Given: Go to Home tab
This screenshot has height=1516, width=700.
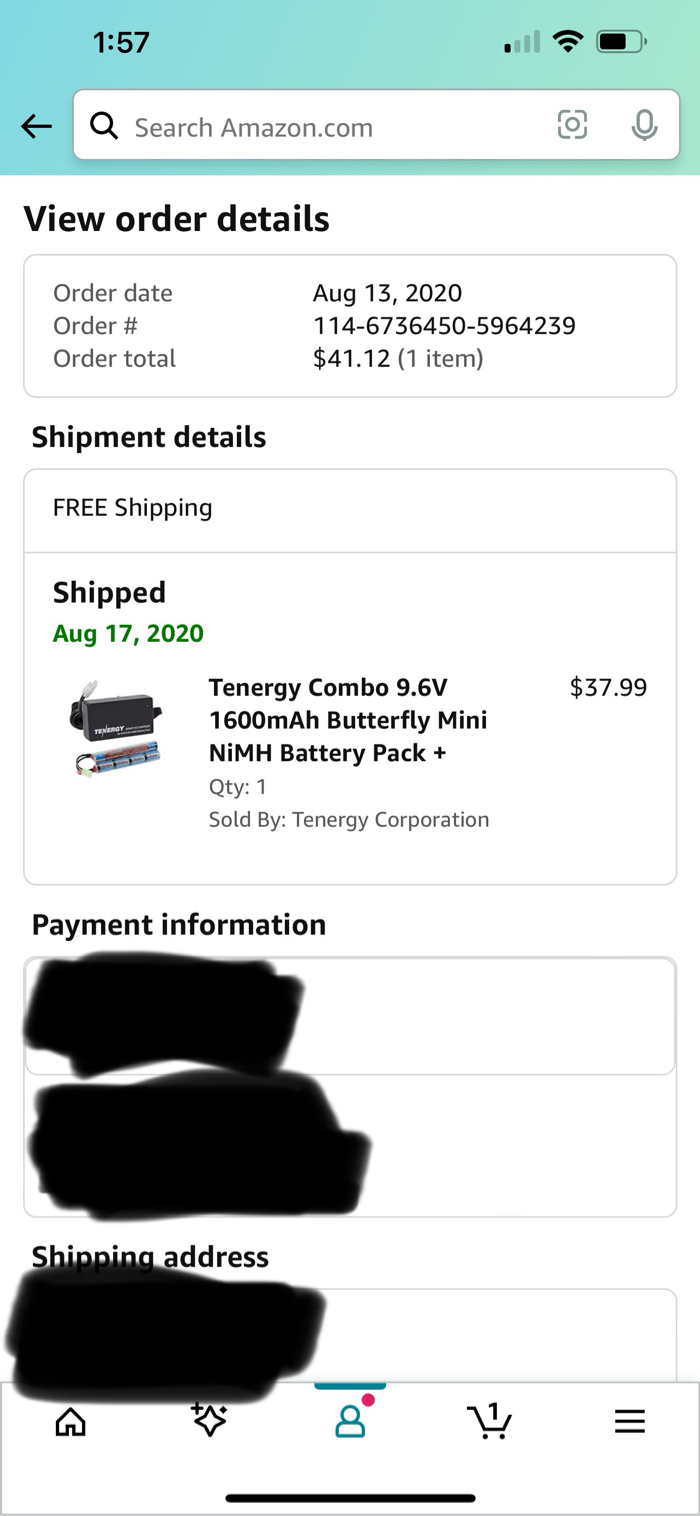Looking at the screenshot, I should [x=70, y=1421].
